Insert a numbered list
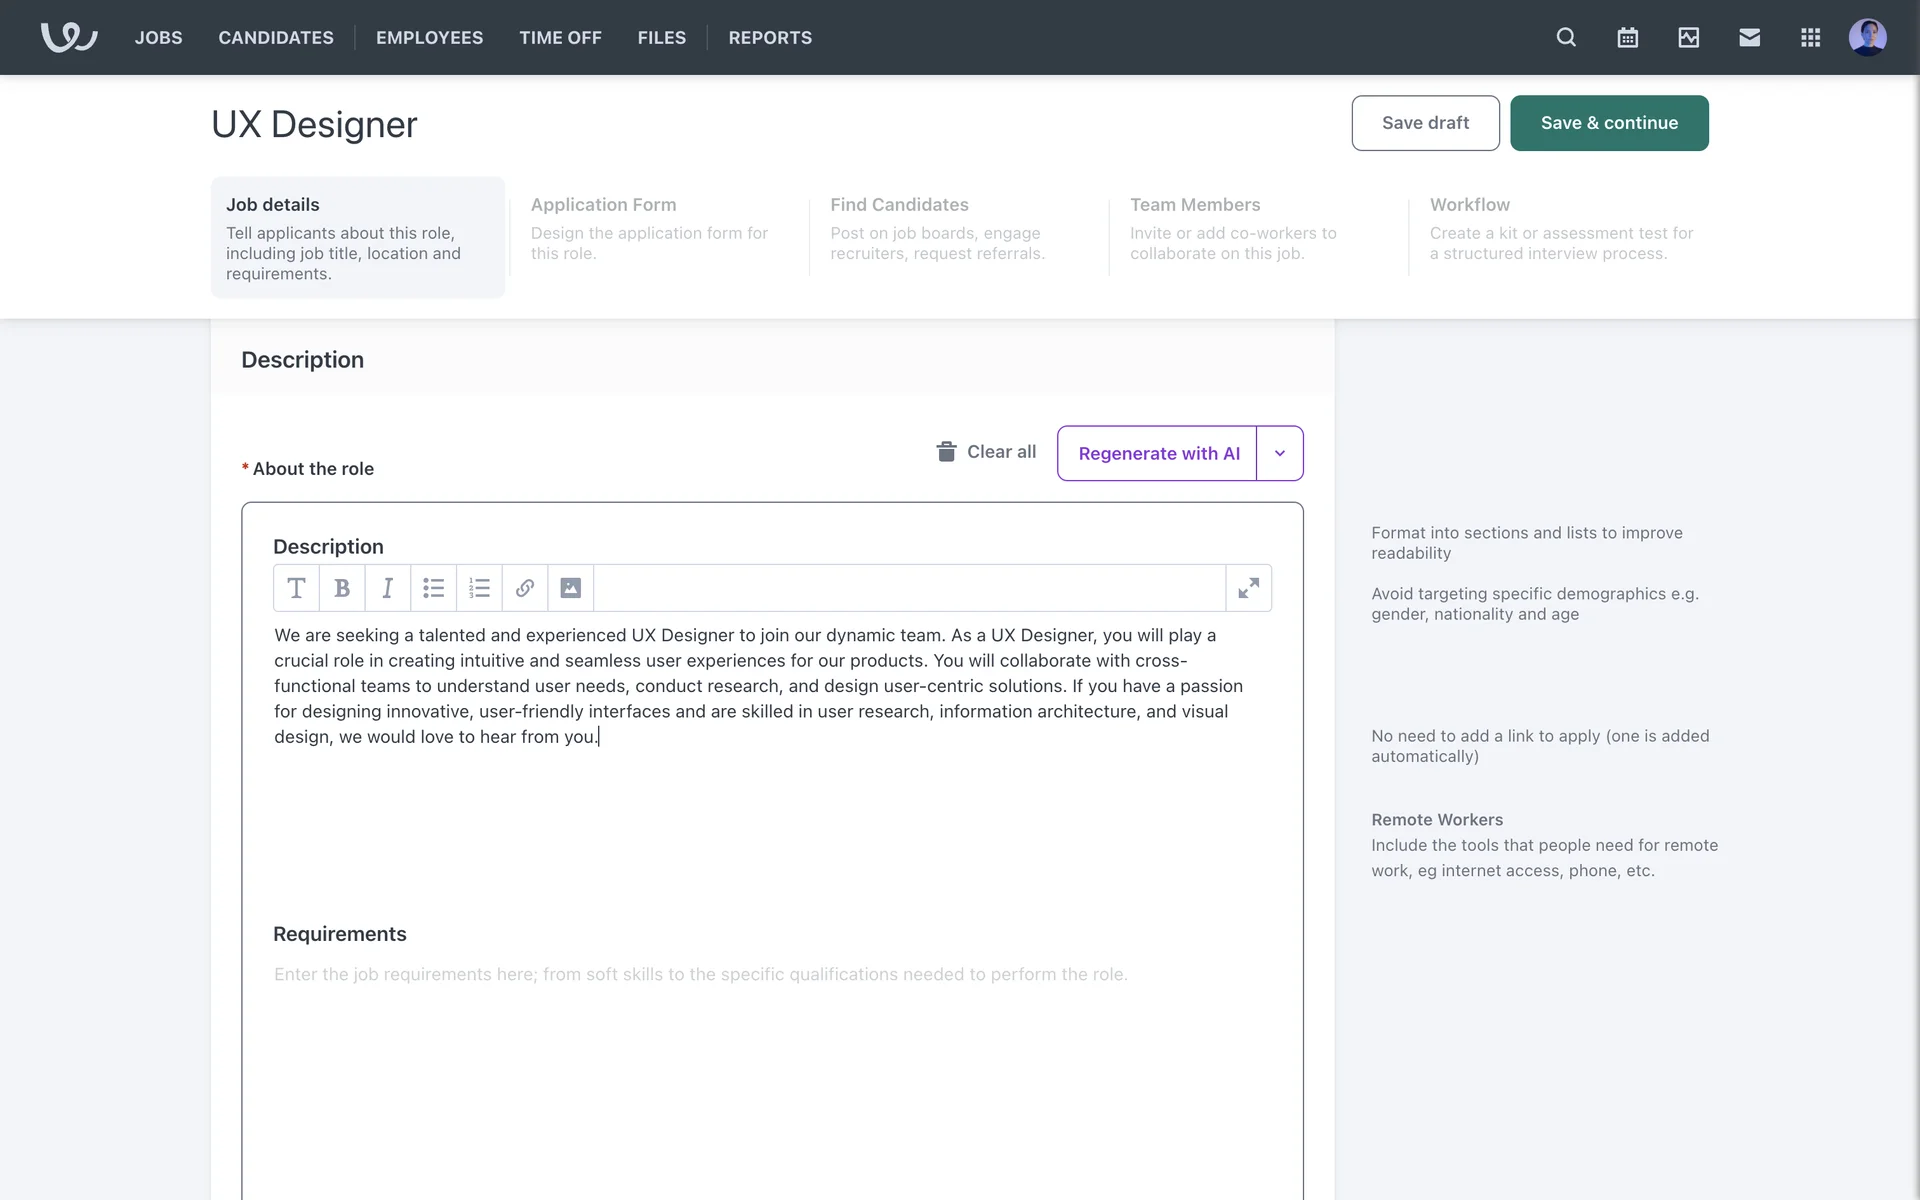Screen dimensions: 1920x1200 tap(479, 588)
